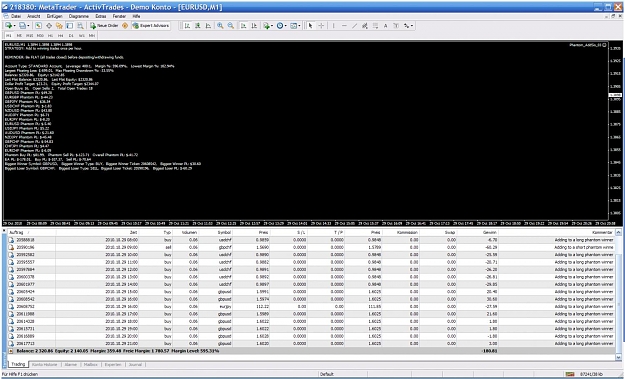Open the Ansicht menu
Screen dimensions: 625x379
33,16
